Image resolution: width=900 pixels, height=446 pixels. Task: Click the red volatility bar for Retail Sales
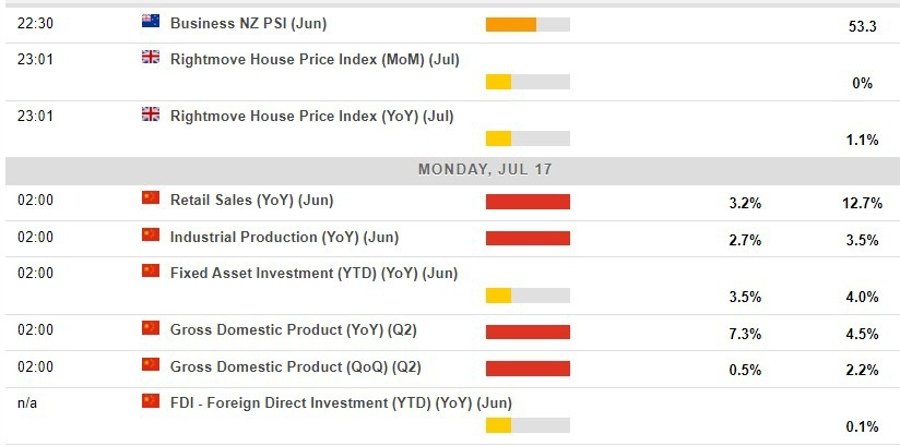pos(527,202)
